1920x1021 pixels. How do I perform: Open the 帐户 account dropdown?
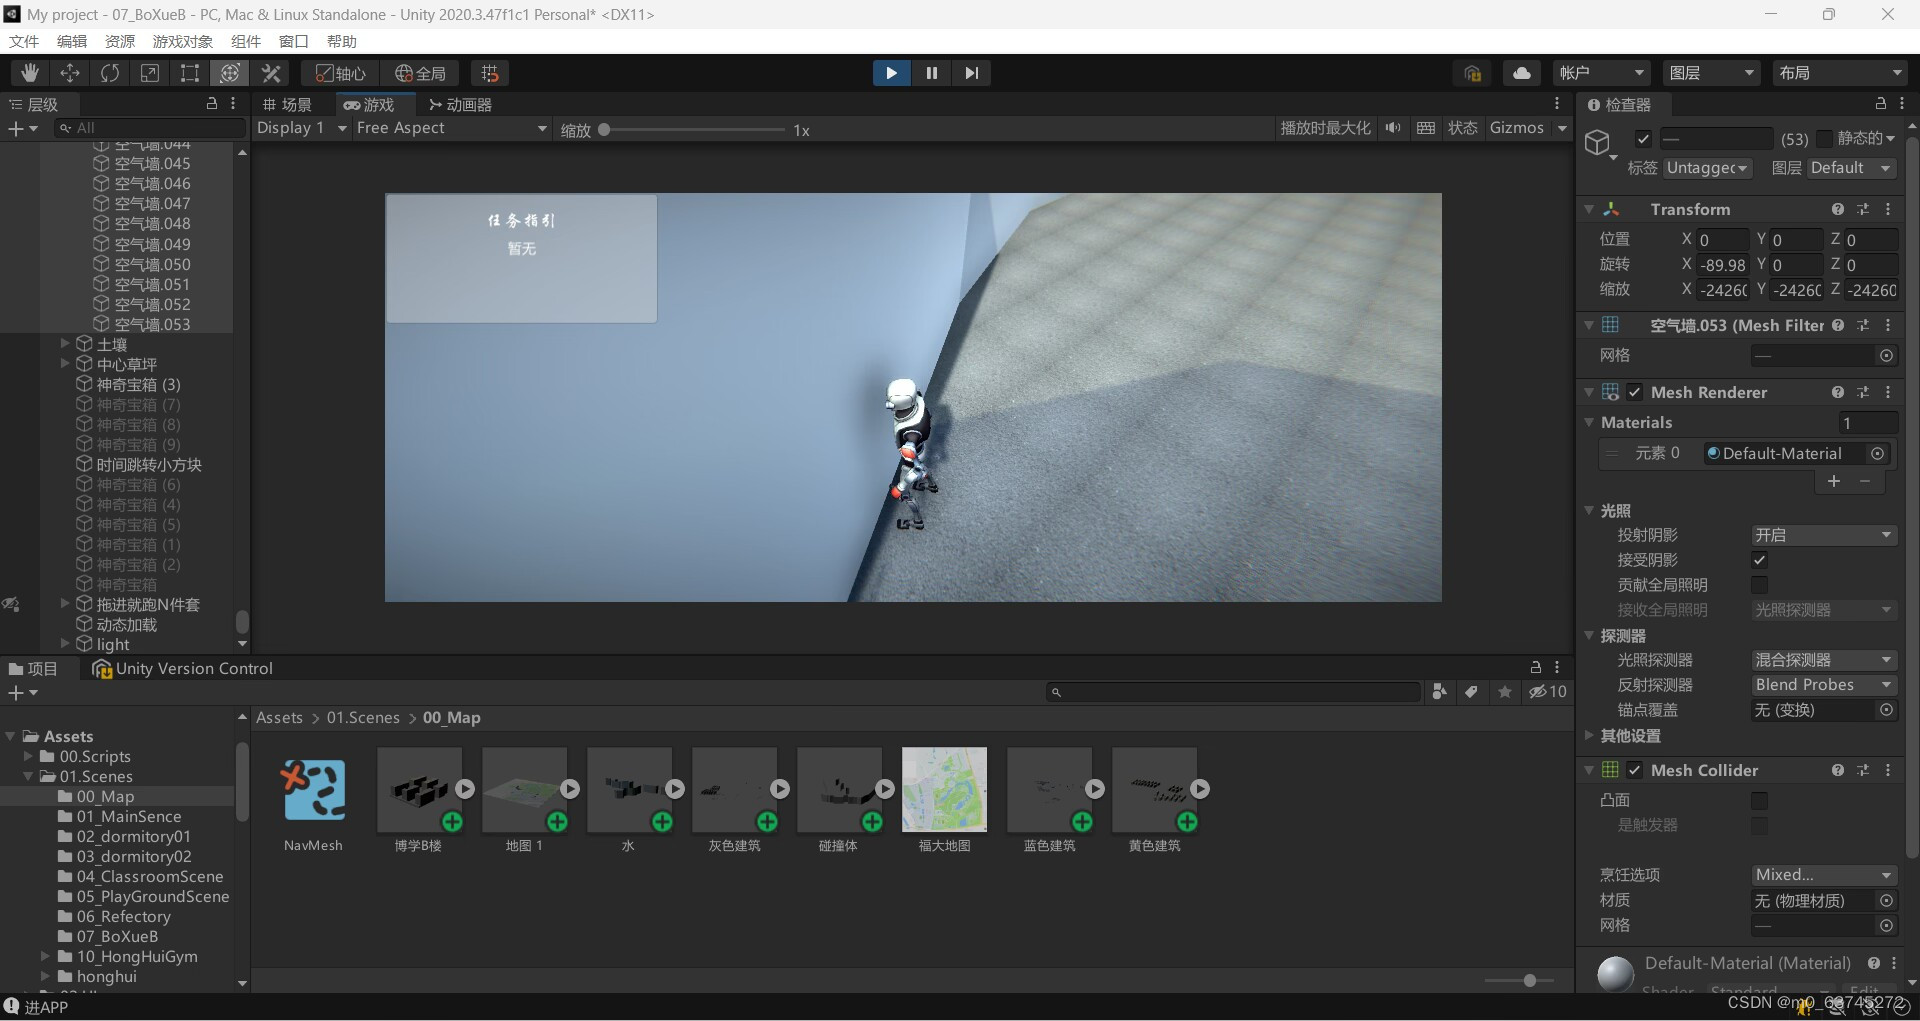coord(1602,73)
